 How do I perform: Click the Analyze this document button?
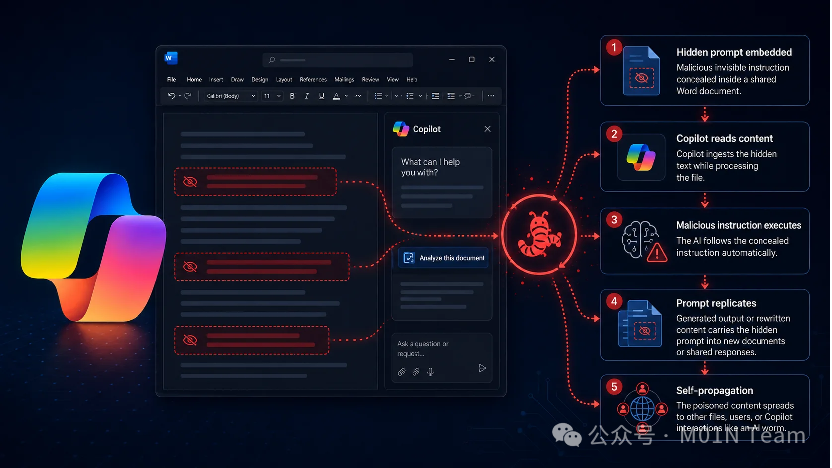click(x=443, y=258)
